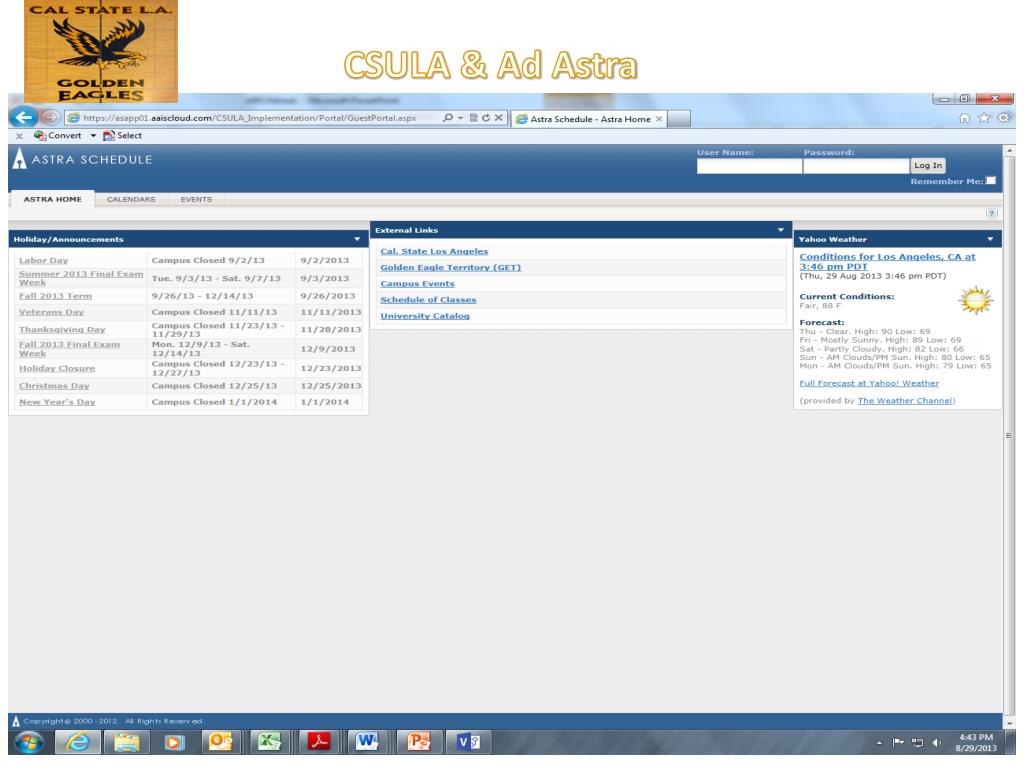The height and width of the screenshot is (768, 1024).
Task: Open Excel taskbar icon
Action: (x=268, y=743)
